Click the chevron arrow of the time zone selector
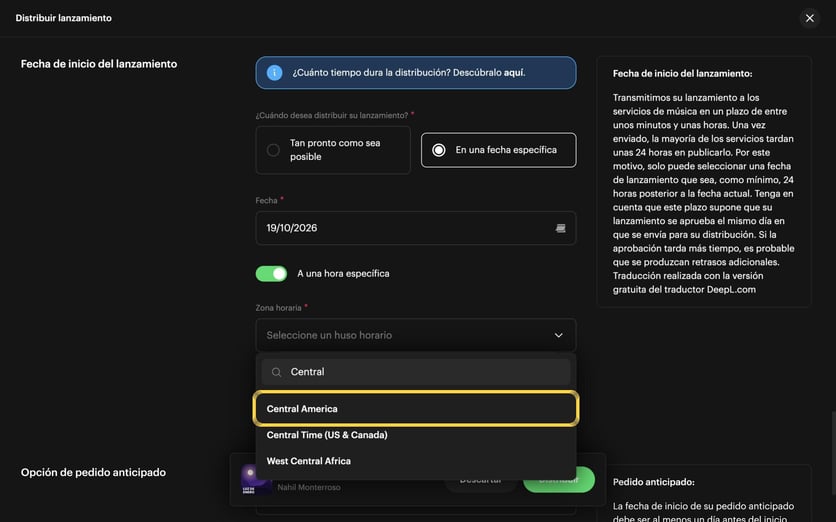Image resolution: width=836 pixels, height=522 pixels. [558, 335]
